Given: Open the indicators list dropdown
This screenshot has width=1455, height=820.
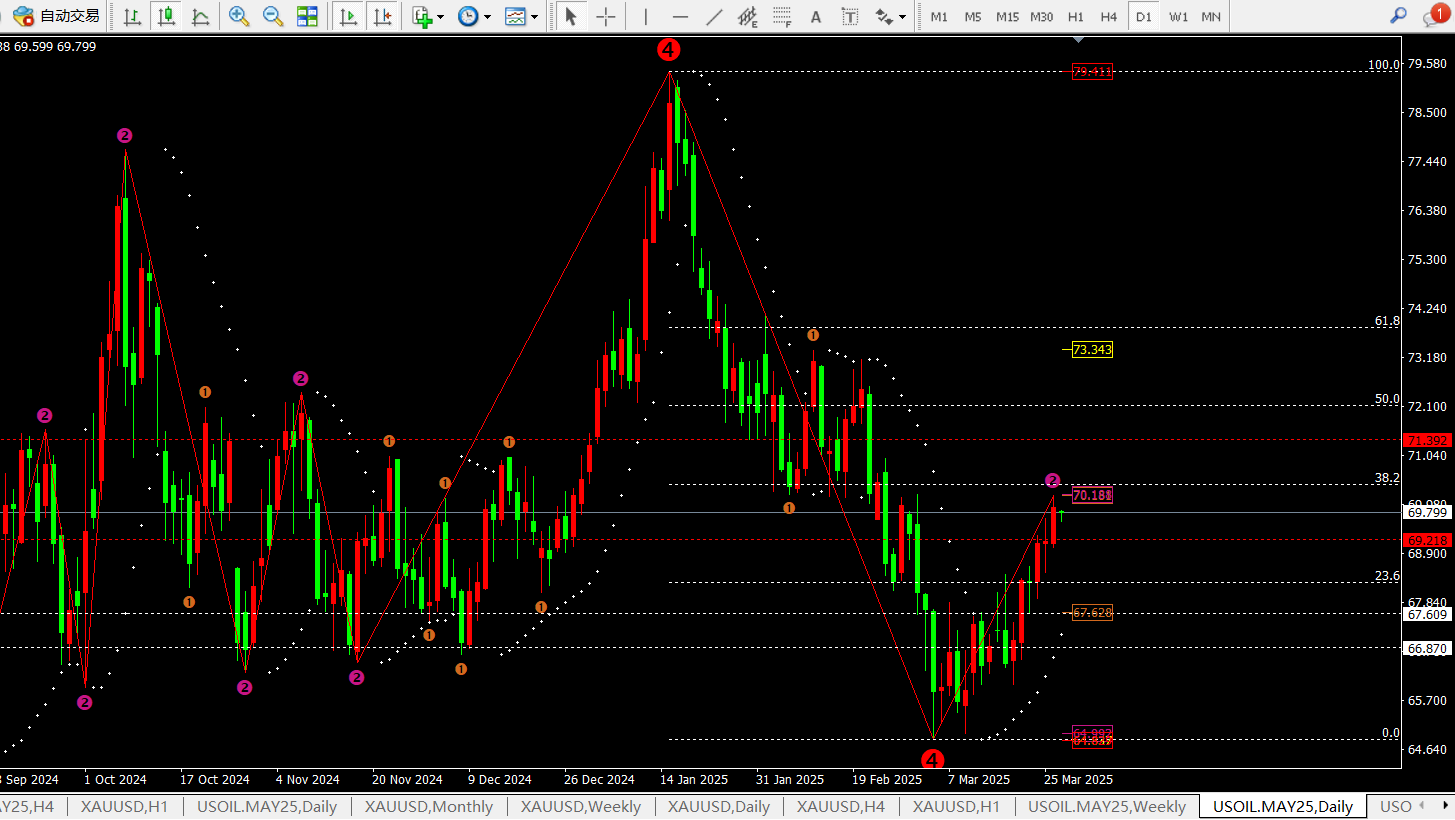Looking at the screenshot, I should [426, 16].
